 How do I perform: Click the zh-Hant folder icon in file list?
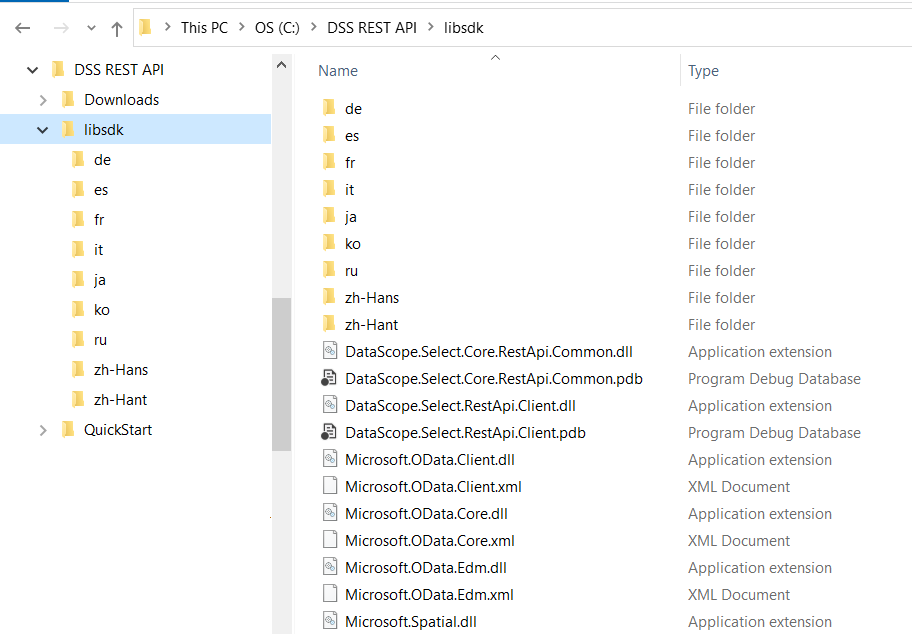pyautogui.click(x=329, y=324)
